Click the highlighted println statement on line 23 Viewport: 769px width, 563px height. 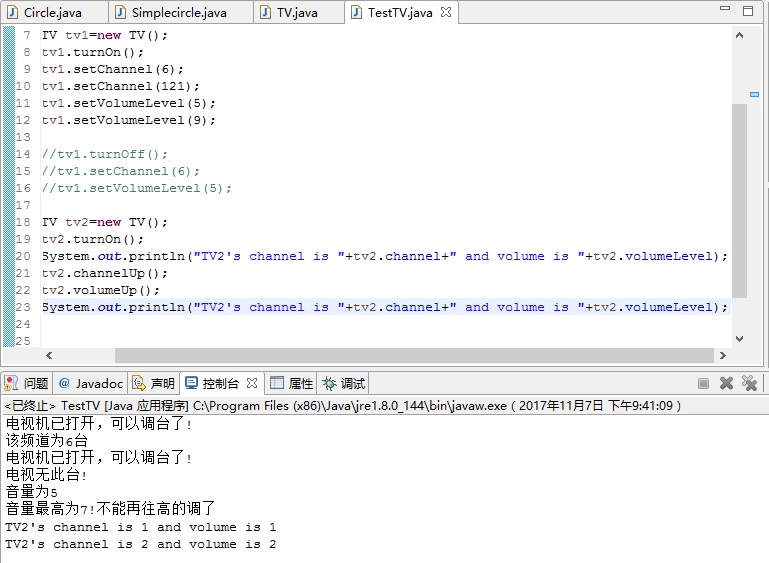[x=385, y=307]
